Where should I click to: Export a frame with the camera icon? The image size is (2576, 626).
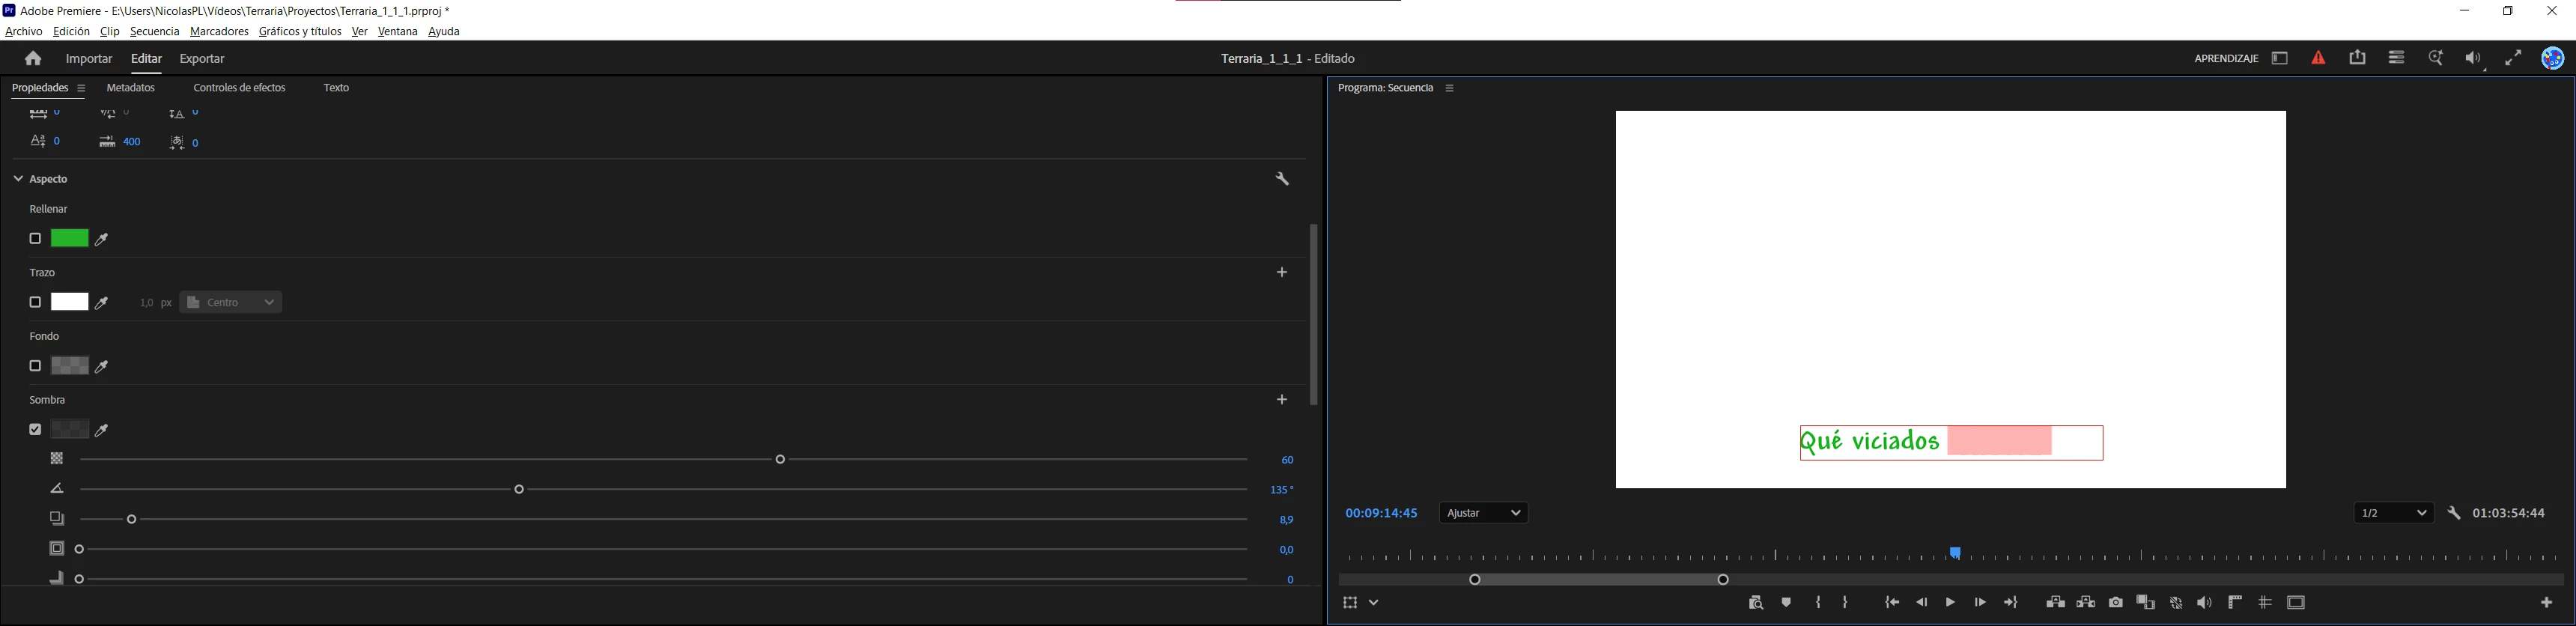[2116, 603]
